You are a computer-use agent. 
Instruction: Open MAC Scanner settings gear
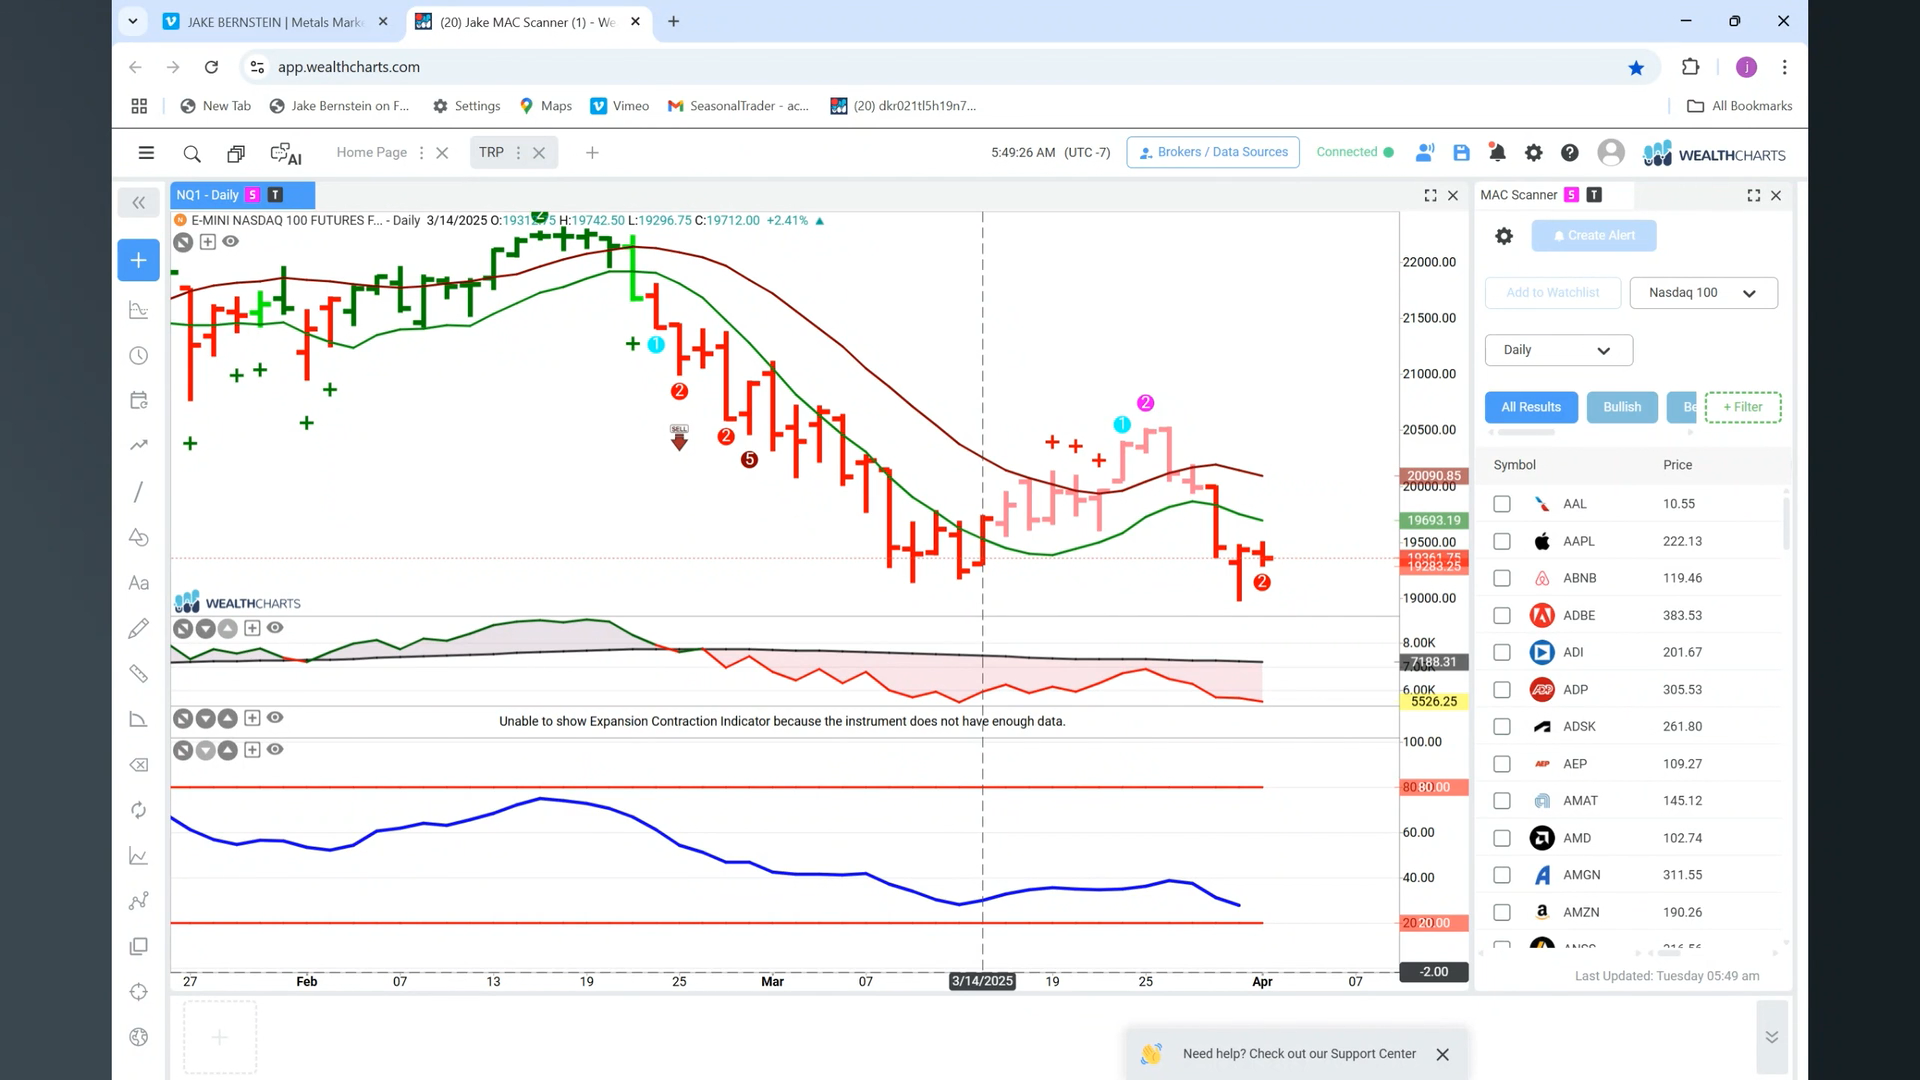click(1504, 236)
